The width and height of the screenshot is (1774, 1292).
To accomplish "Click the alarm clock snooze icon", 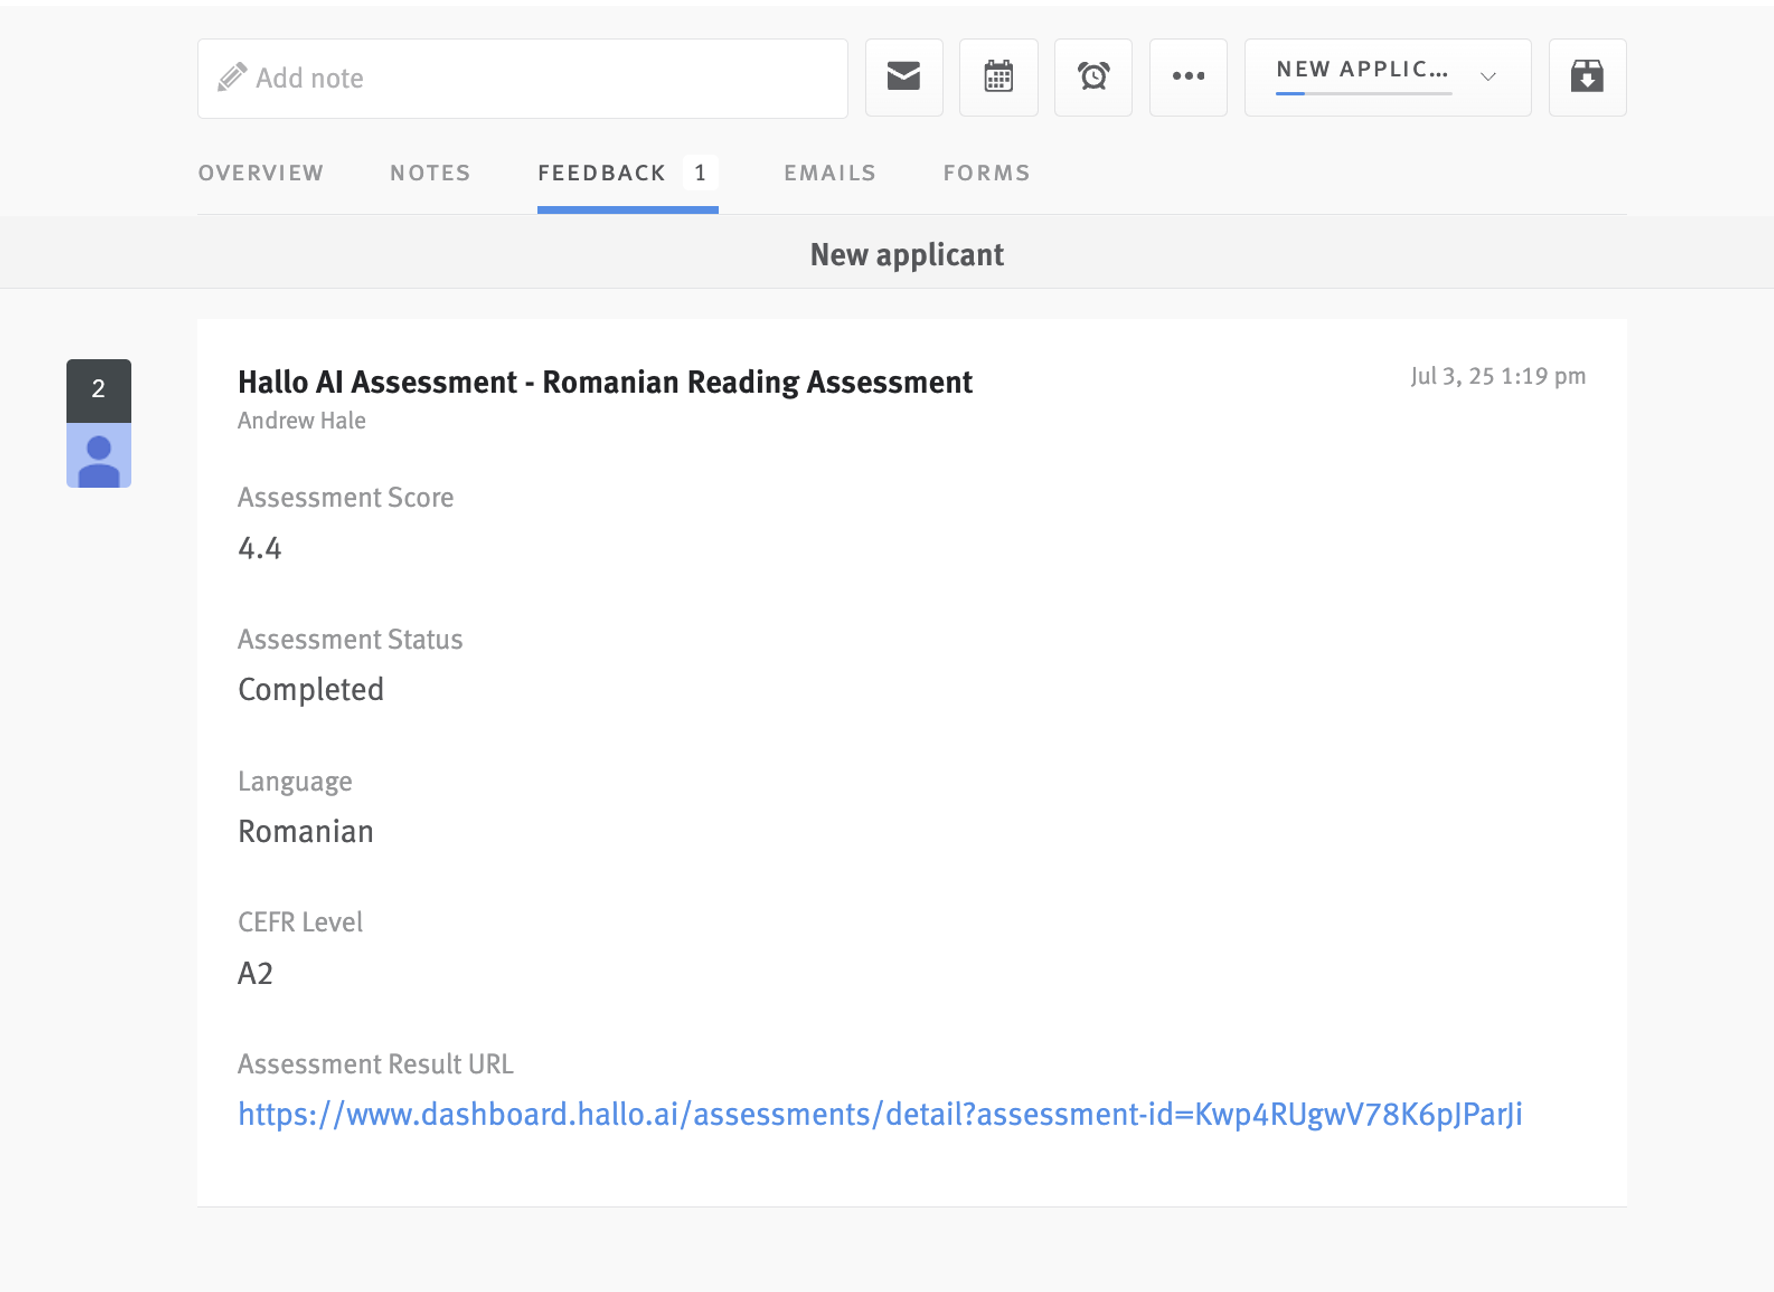I will 1093,77.
